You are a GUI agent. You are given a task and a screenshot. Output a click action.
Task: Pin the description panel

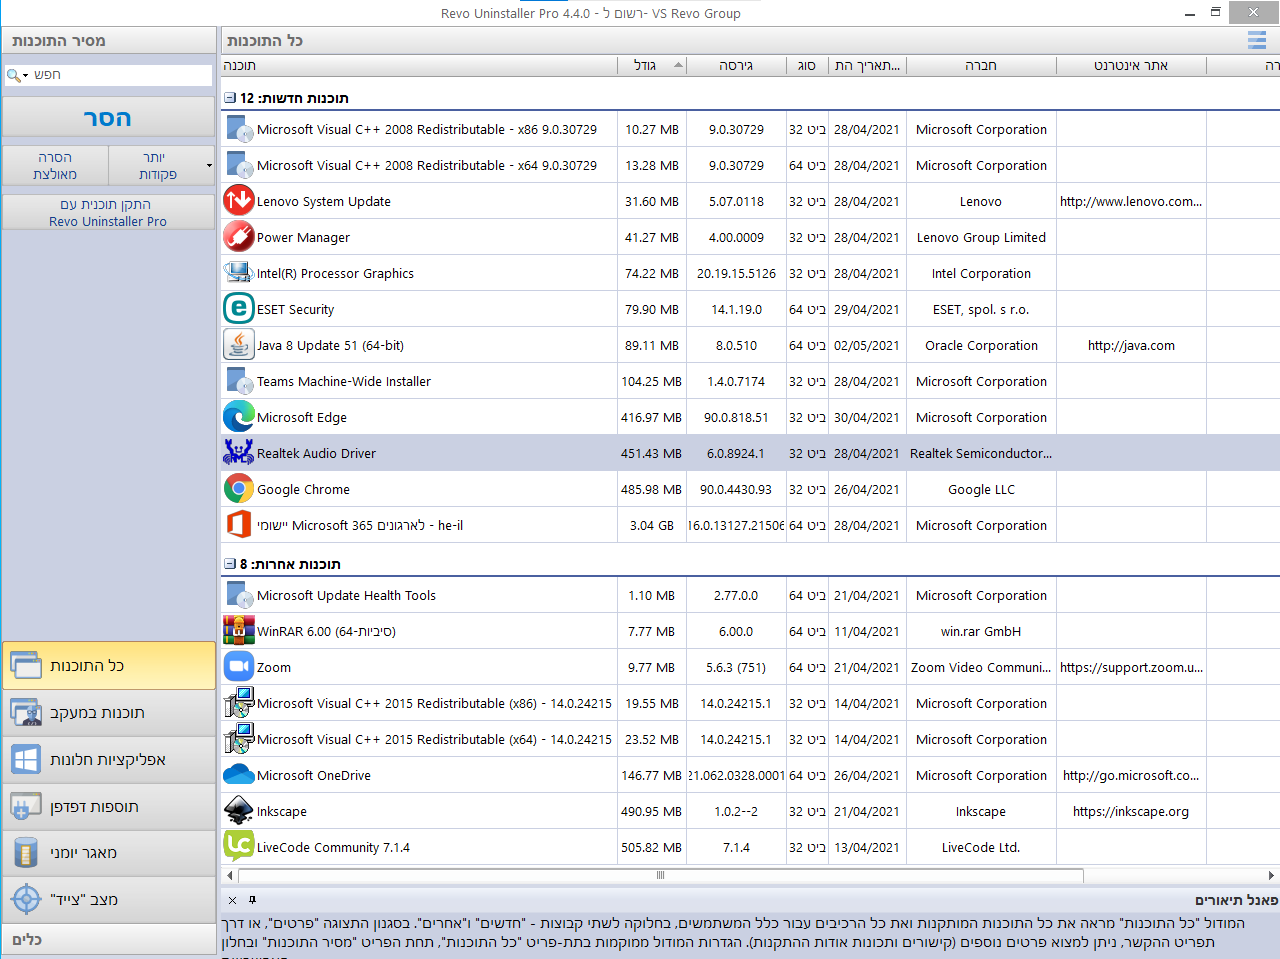pyautogui.click(x=252, y=900)
